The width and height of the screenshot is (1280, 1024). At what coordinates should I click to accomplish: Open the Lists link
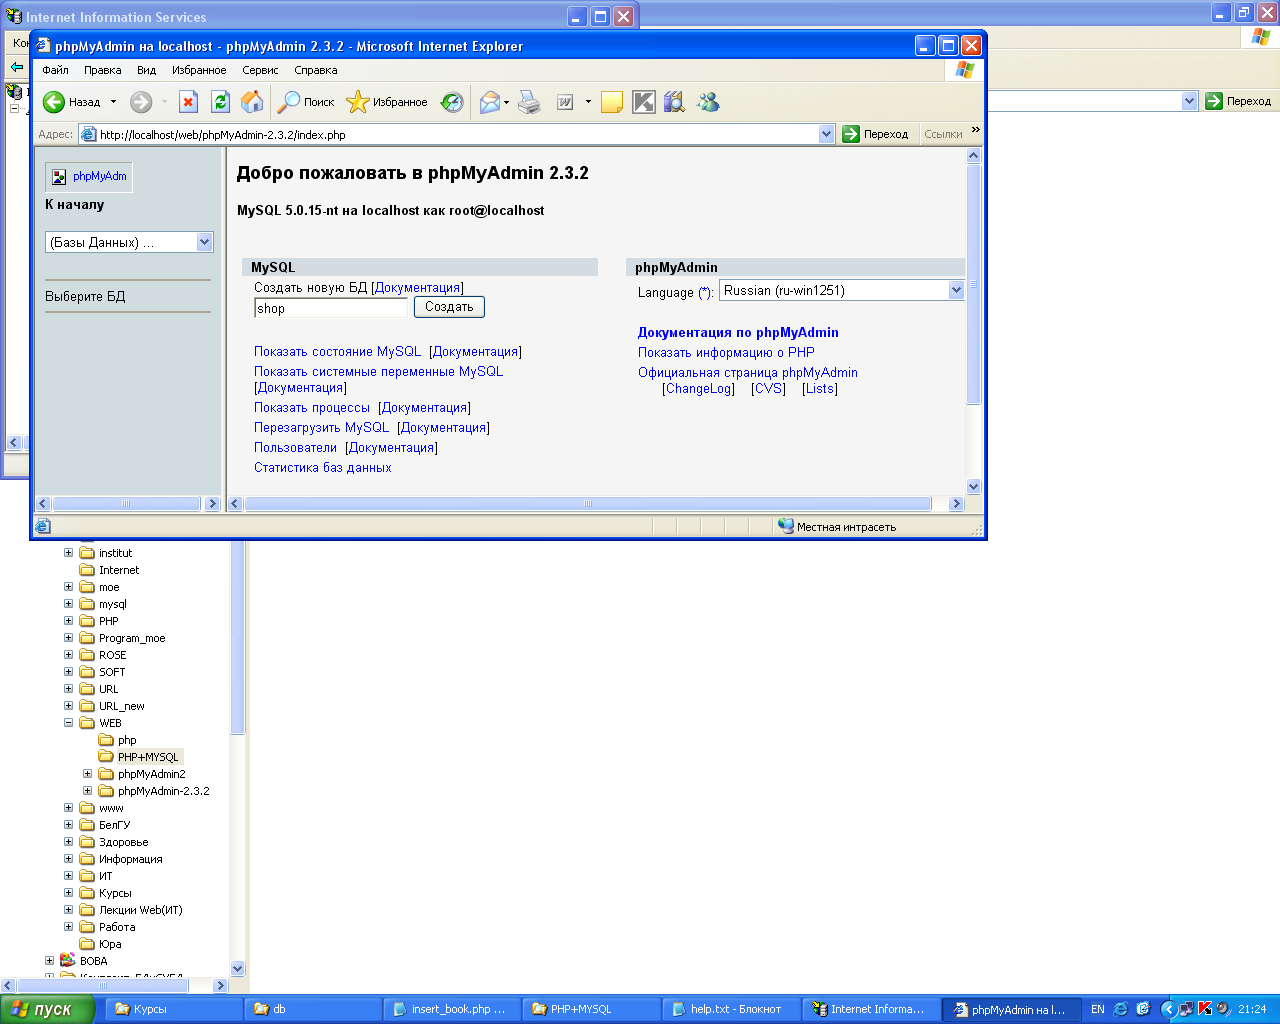pyautogui.click(x=820, y=389)
